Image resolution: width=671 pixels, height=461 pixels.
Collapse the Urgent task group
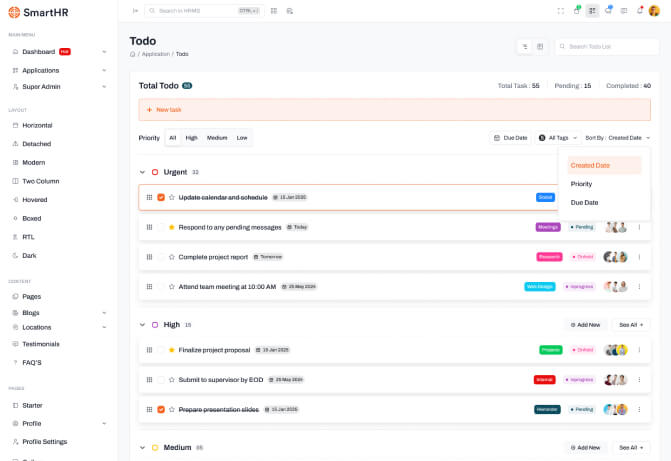point(142,172)
